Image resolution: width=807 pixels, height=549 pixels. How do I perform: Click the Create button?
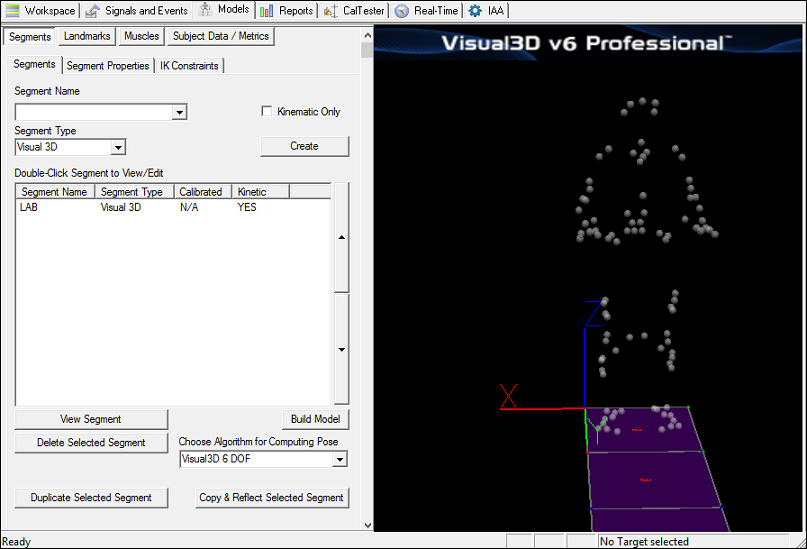pyautogui.click(x=304, y=146)
